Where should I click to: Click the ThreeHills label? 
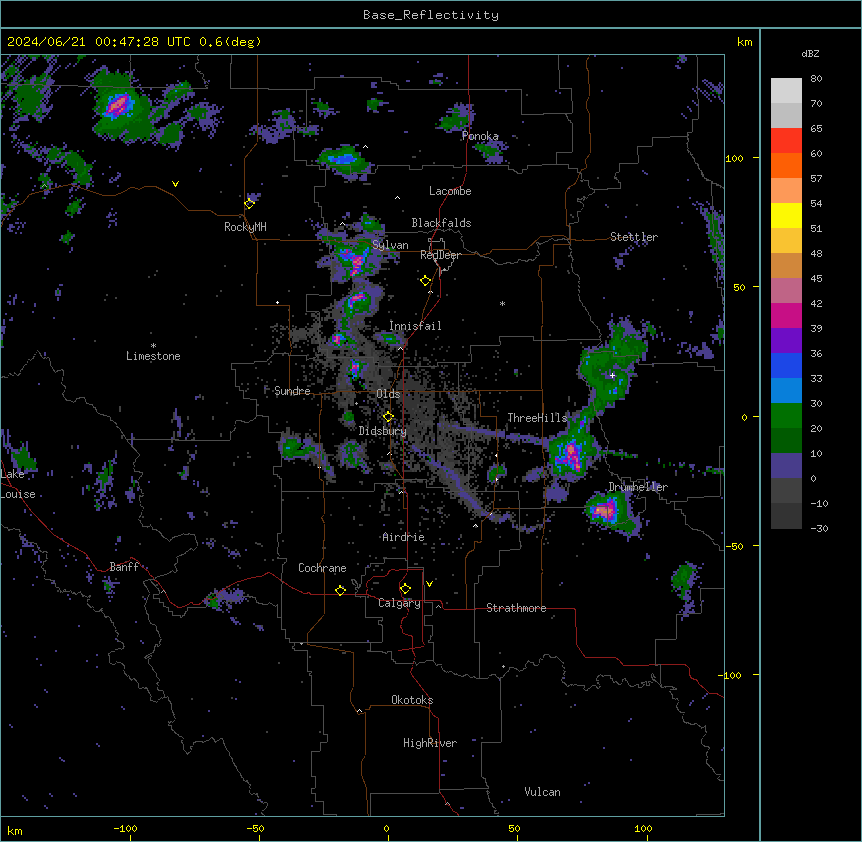[x=537, y=418]
